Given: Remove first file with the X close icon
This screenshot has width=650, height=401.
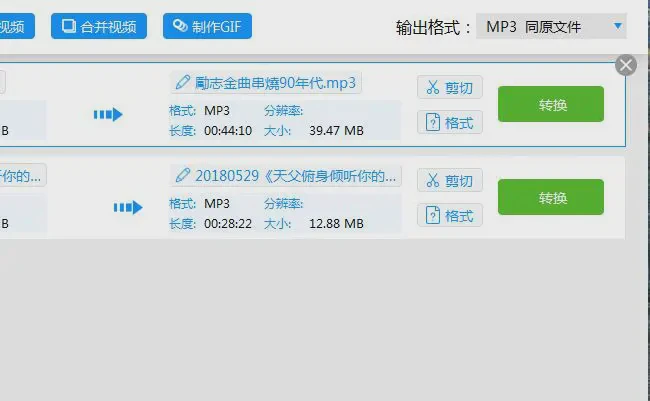Looking at the screenshot, I should click(626, 65).
